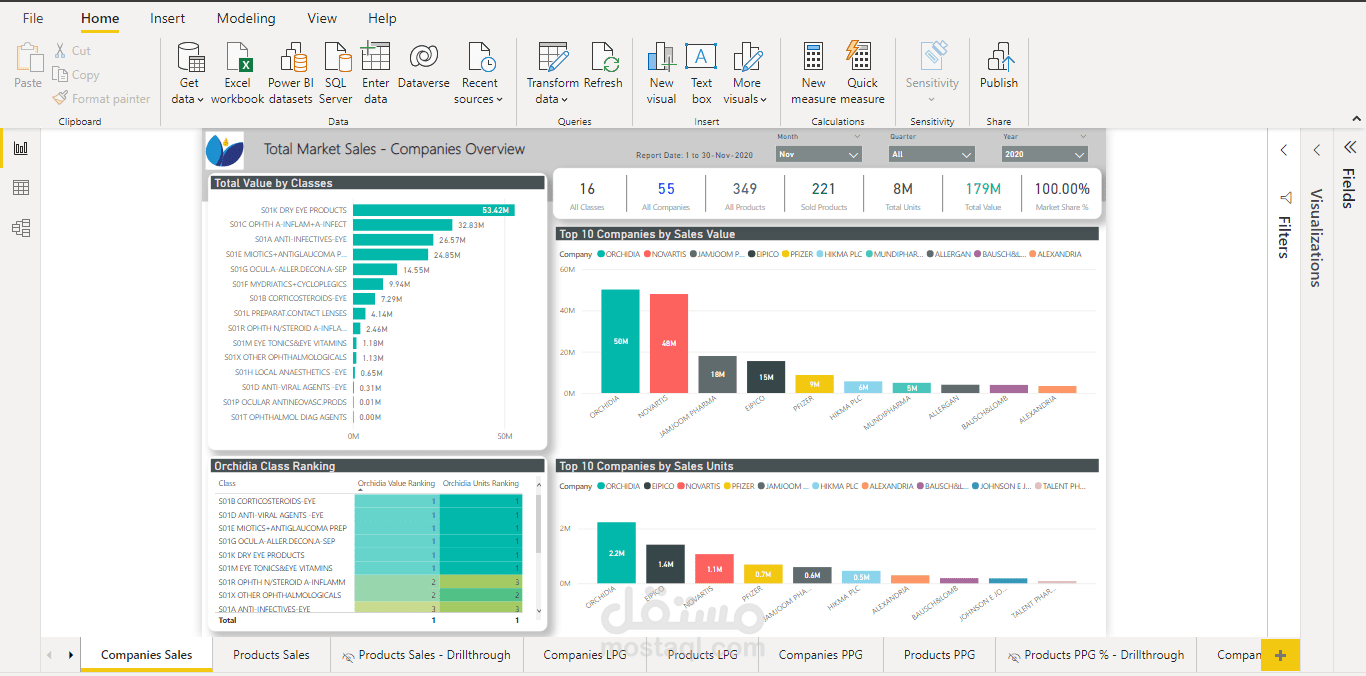Connect to SQL Server data
The width and height of the screenshot is (1366, 676).
click(336, 74)
